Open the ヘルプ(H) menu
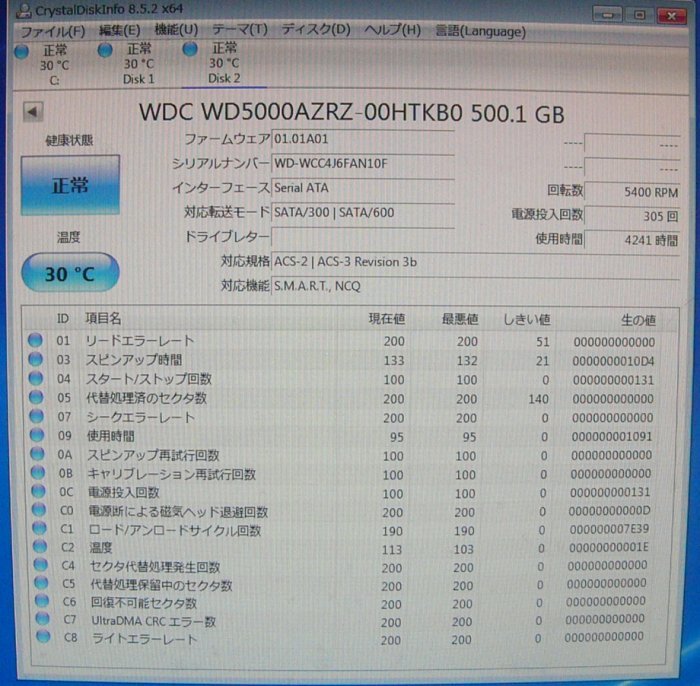 pos(392,30)
